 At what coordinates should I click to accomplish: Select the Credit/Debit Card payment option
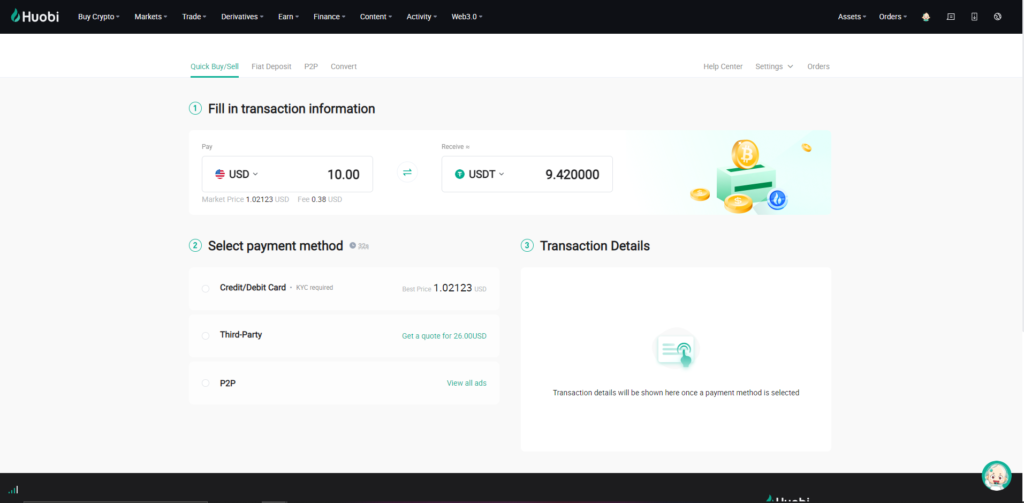206,288
